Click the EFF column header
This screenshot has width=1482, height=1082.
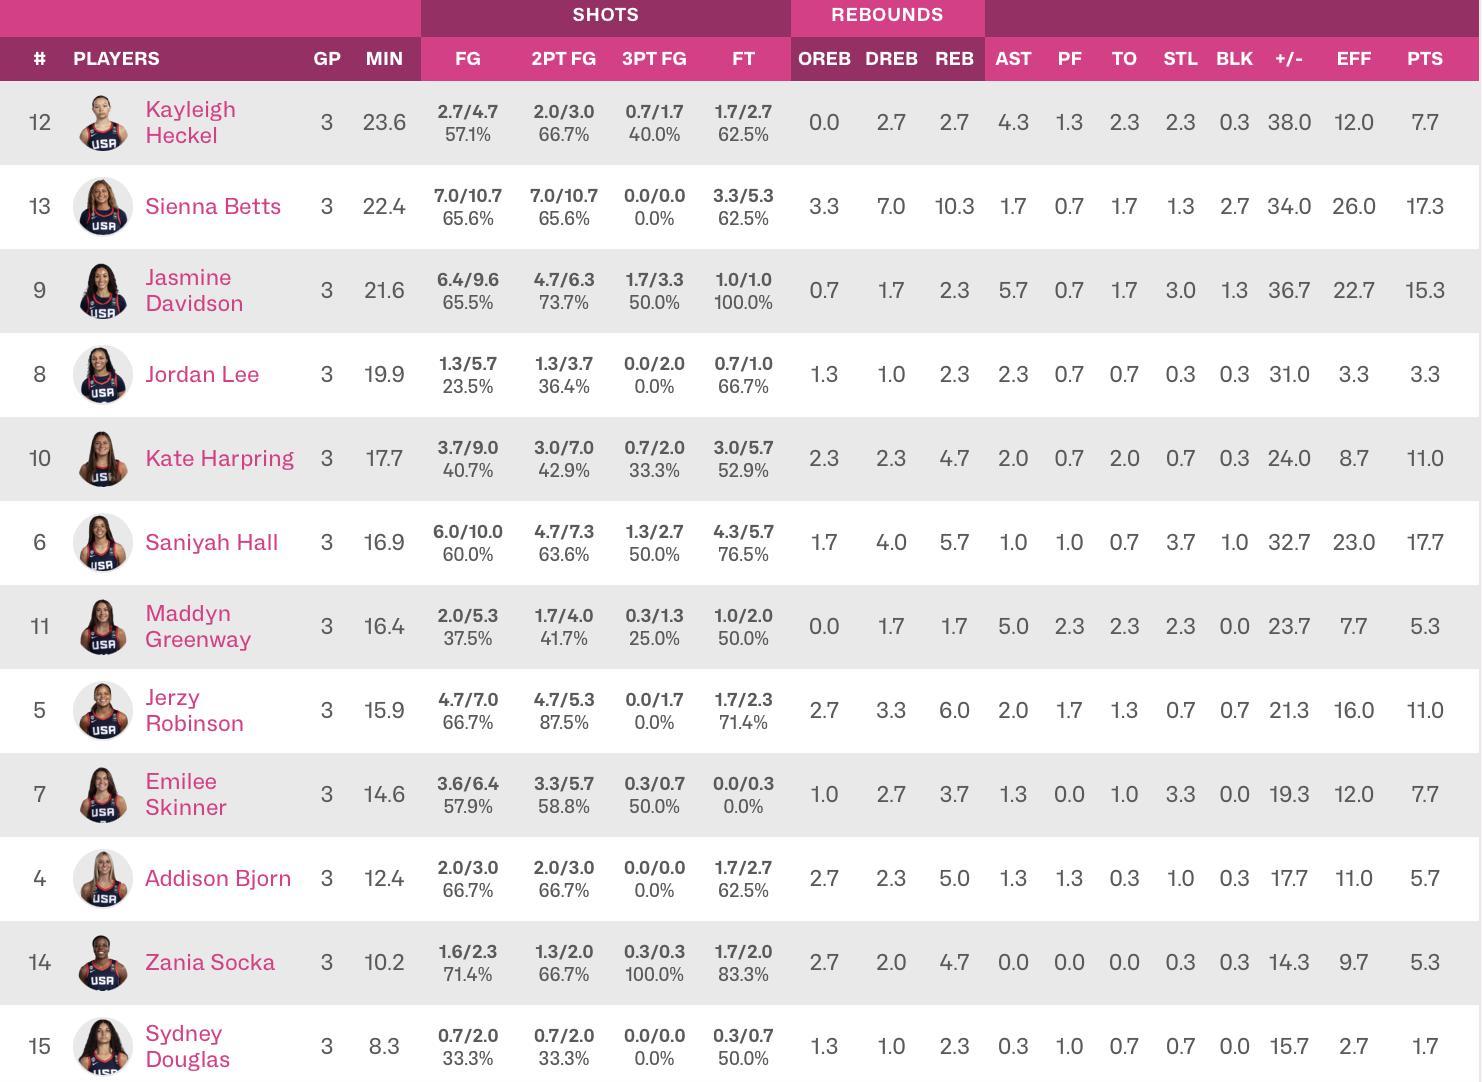point(1353,58)
